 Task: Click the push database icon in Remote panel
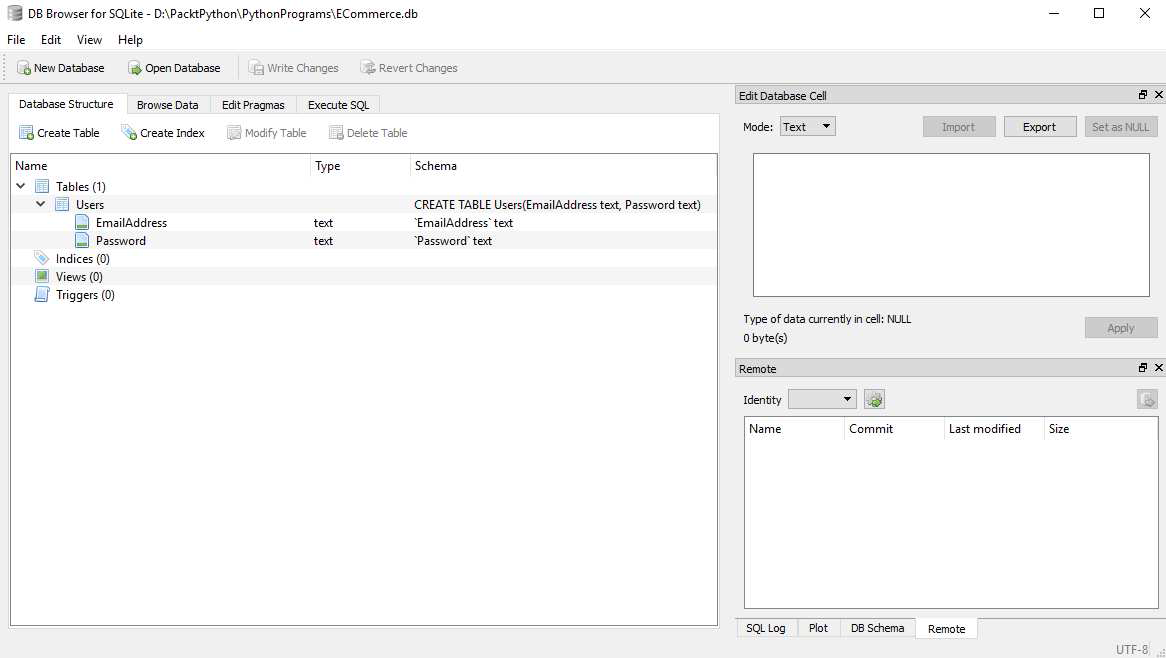pyautogui.click(x=1147, y=399)
